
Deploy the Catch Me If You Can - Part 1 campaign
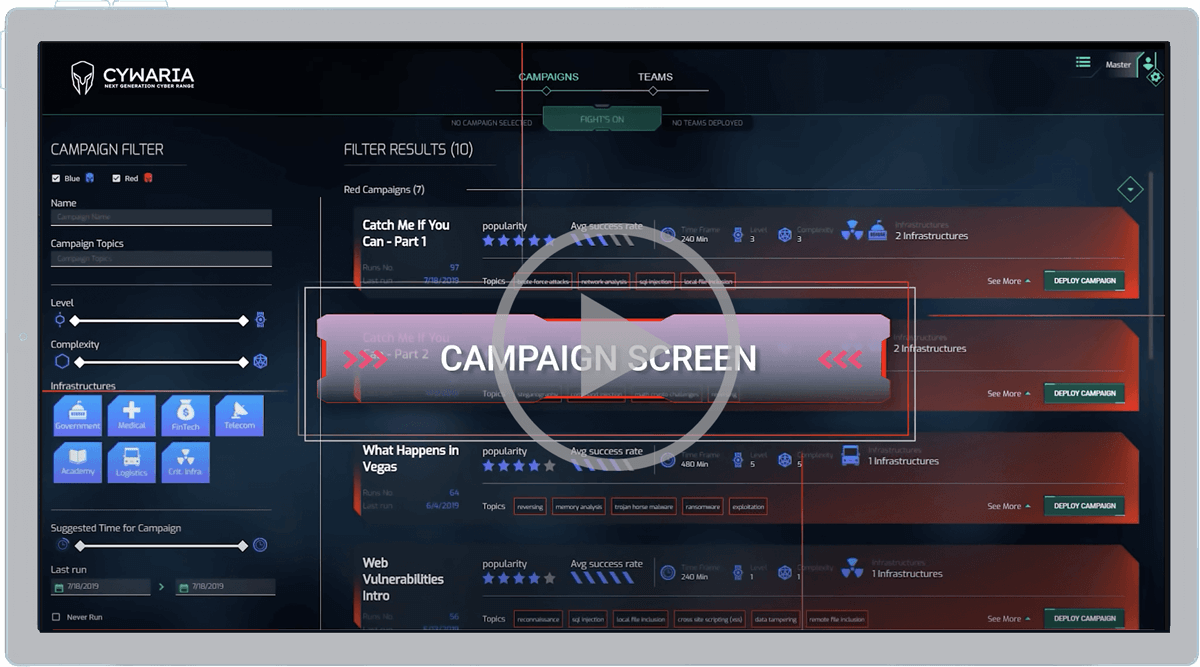coord(1085,281)
